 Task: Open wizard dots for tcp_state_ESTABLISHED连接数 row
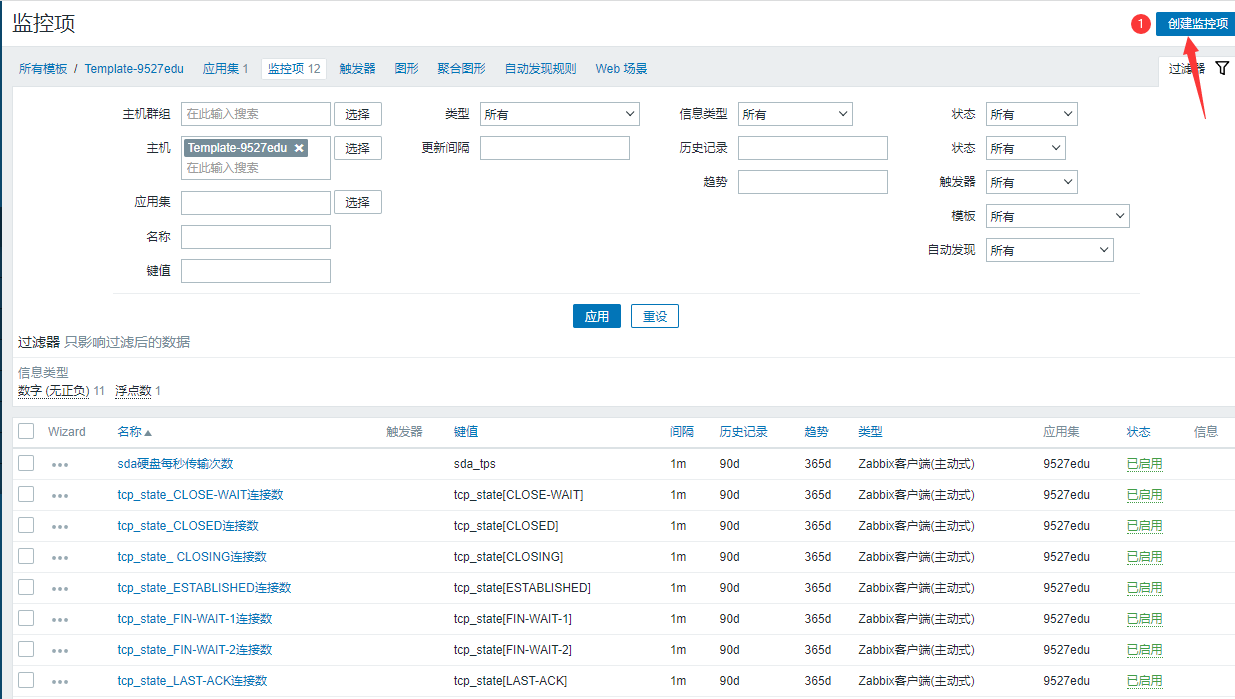click(x=60, y=589)
